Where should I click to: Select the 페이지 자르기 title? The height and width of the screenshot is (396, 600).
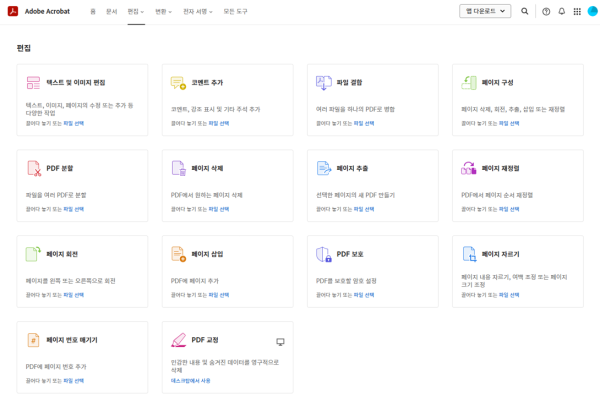(501, 254)
